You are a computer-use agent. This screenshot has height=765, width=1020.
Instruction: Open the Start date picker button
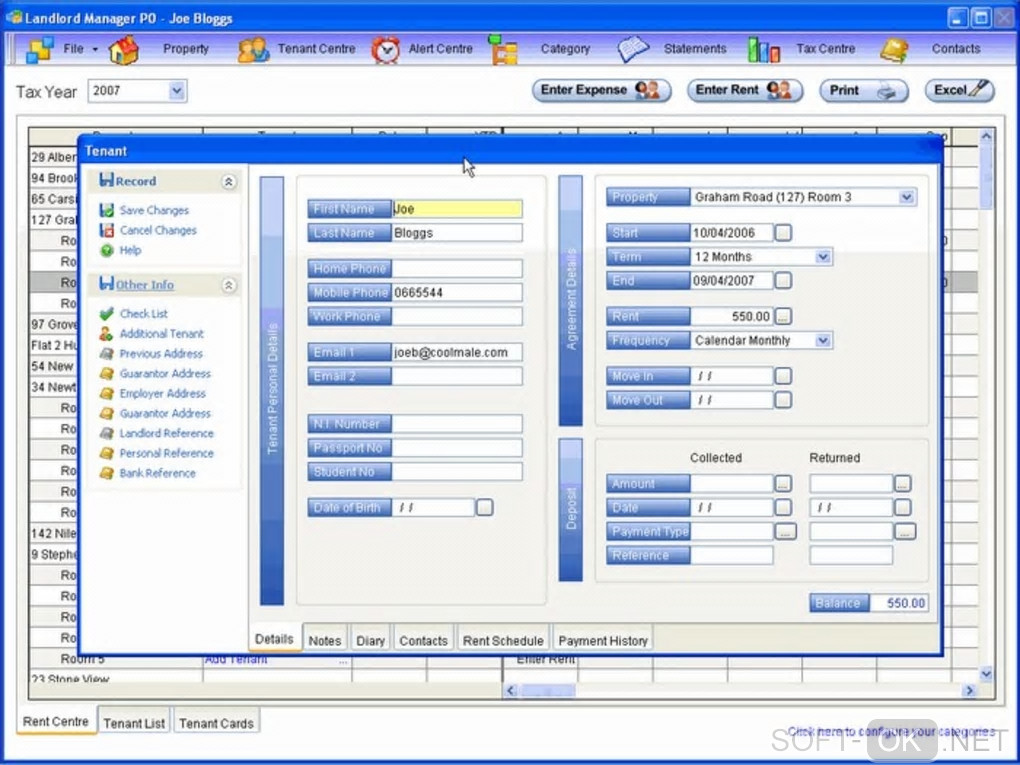pos(783,233)
